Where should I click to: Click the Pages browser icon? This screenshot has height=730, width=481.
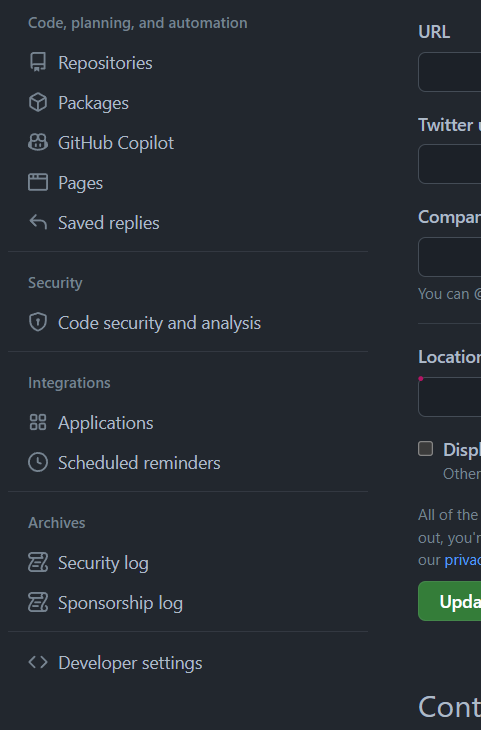coord(38,182)
